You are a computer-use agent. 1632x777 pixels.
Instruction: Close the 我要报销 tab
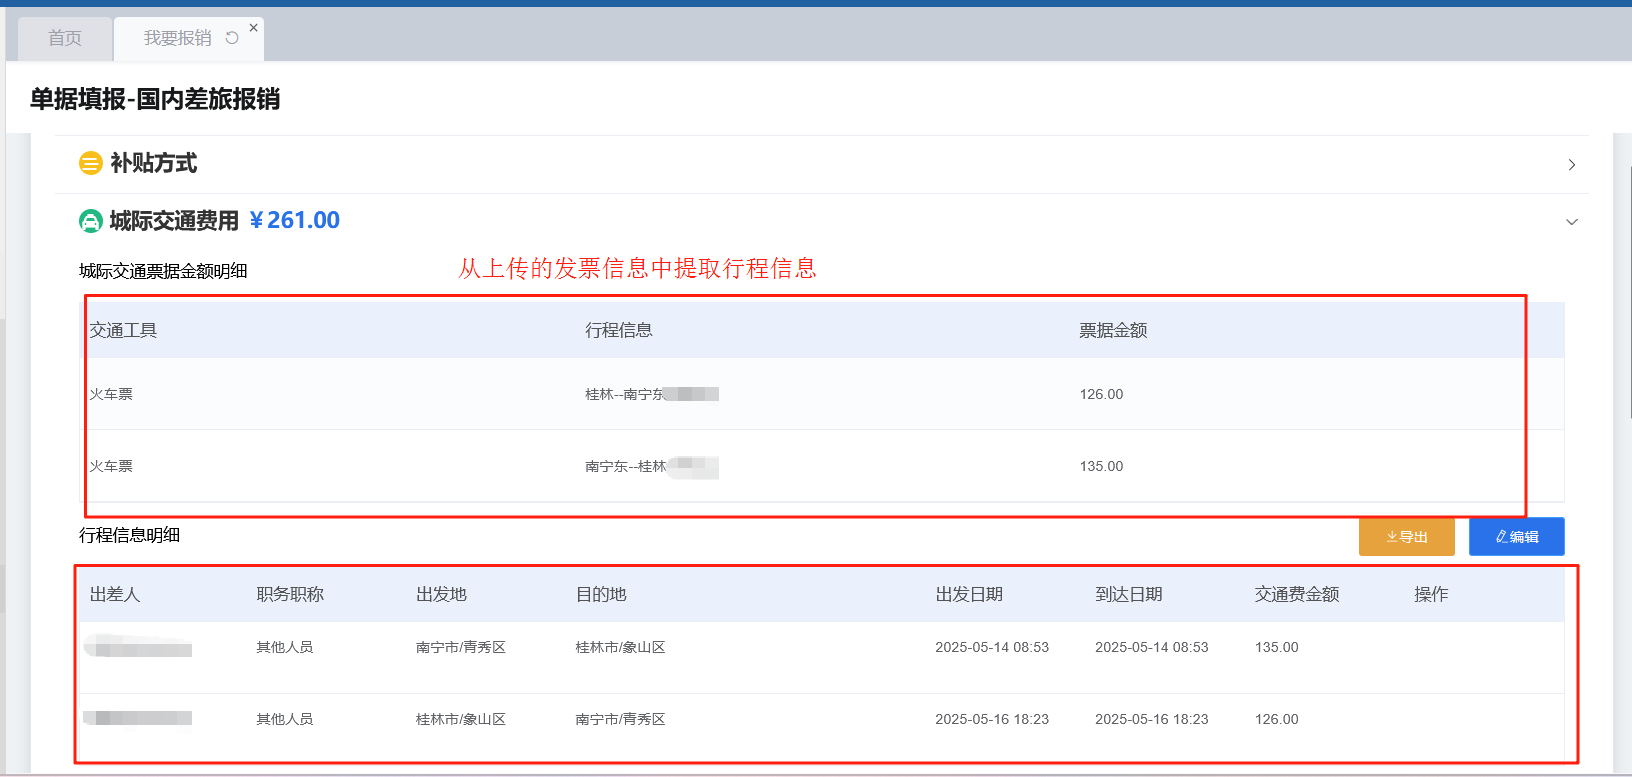[x=254, y=28]
